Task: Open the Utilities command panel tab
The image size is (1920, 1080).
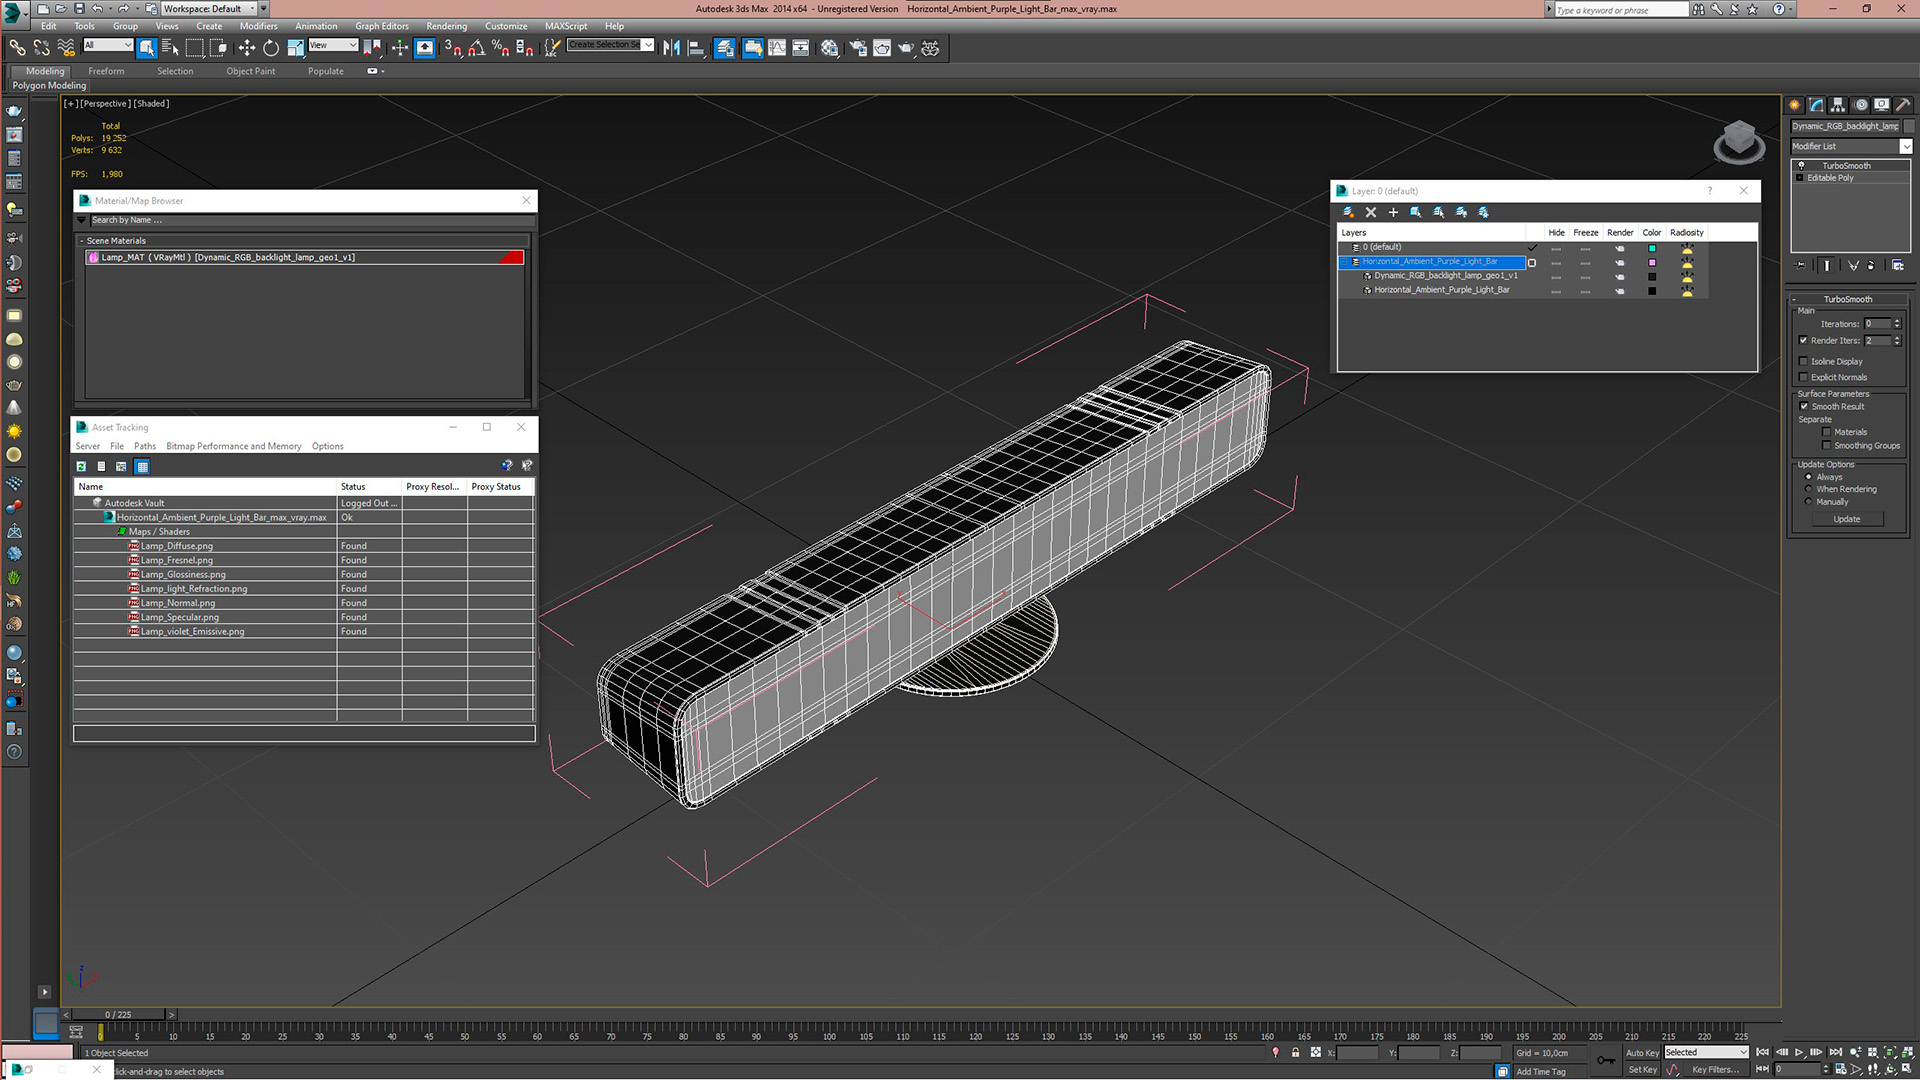Action: coord(1904,105)
